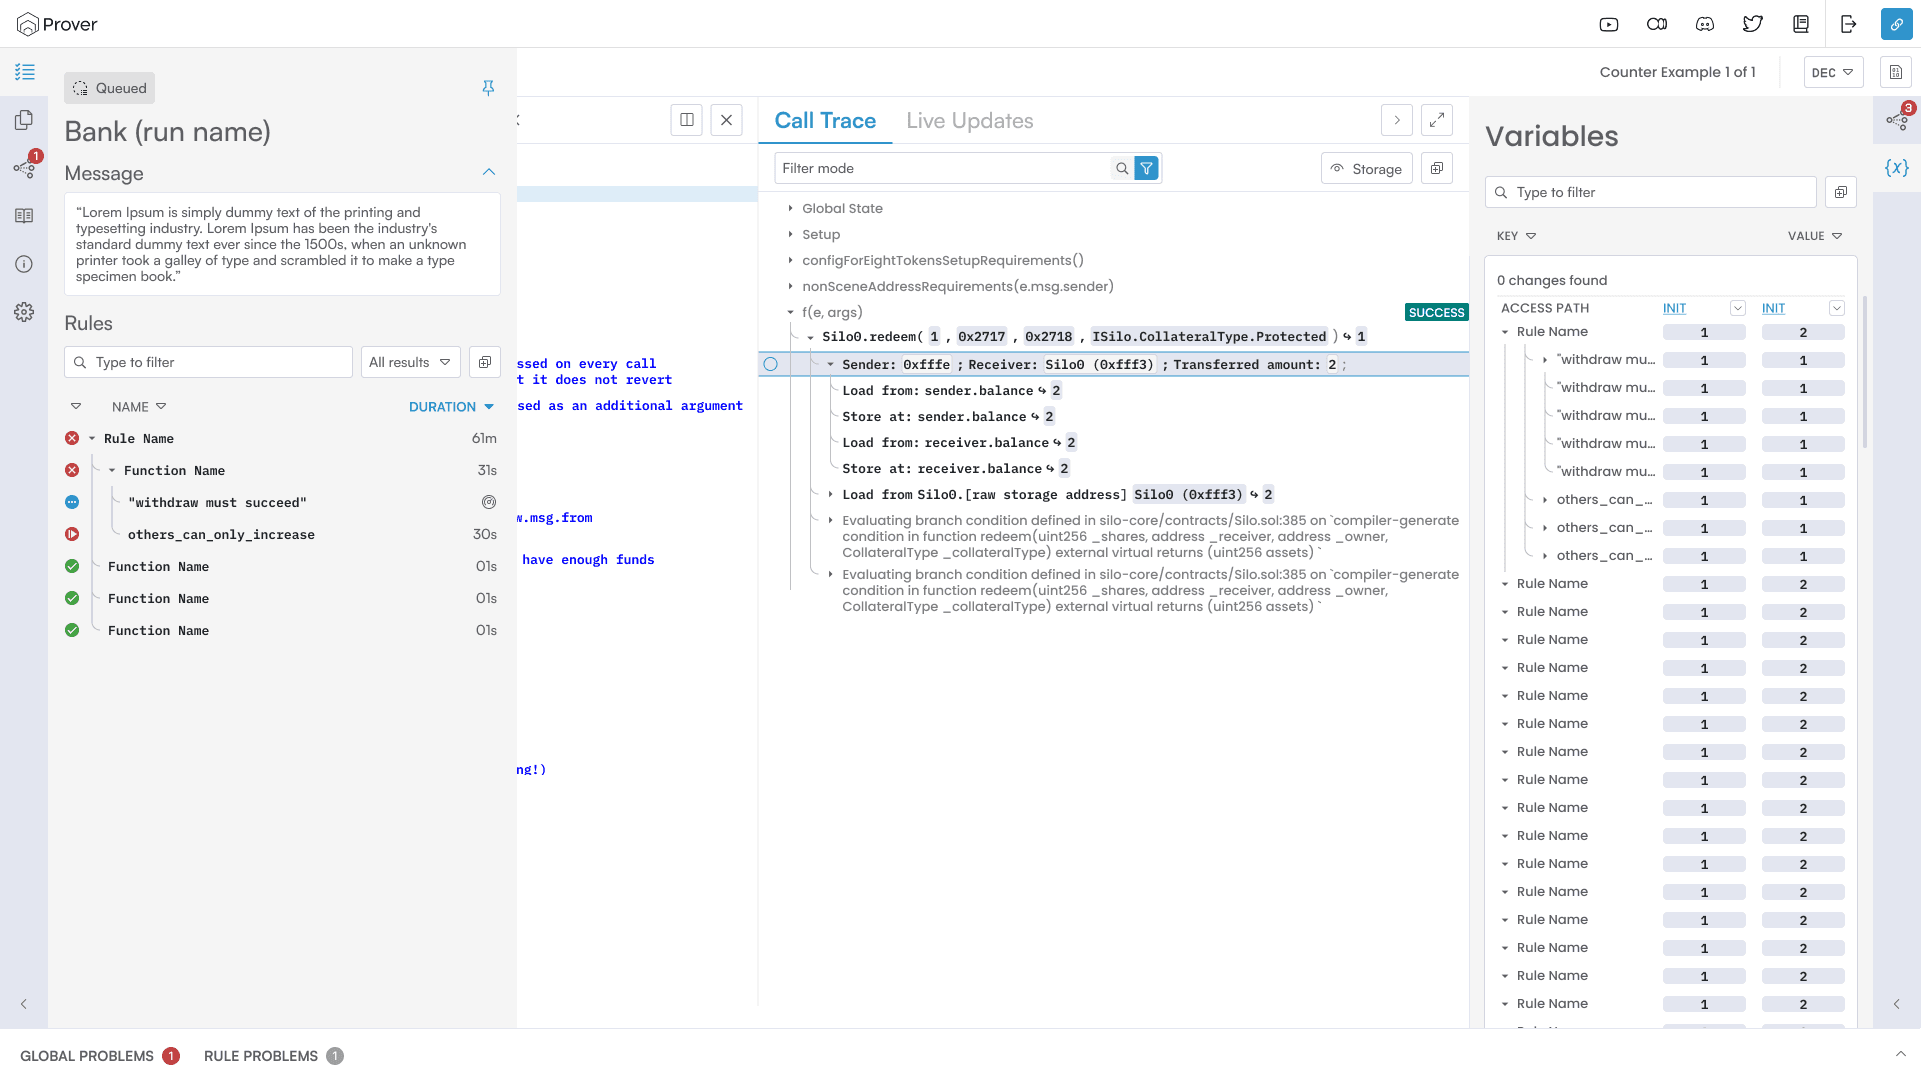The image size is (1921, 1080).
Task: Expand Global State in call trace
Action: point(790,208)
